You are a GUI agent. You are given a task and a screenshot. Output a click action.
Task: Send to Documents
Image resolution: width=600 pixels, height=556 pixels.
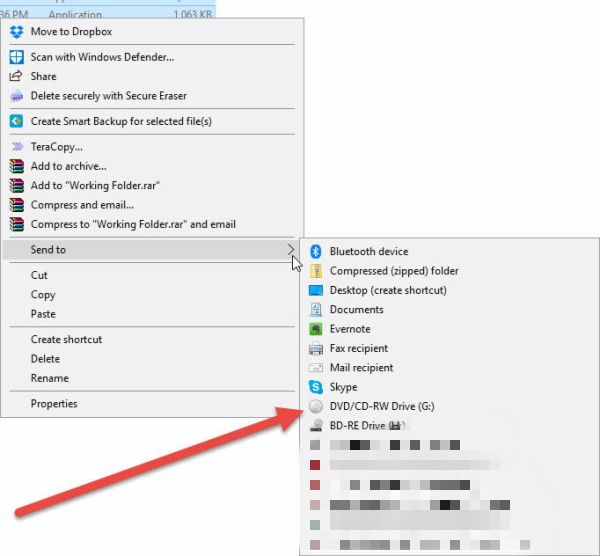point(450,310)
